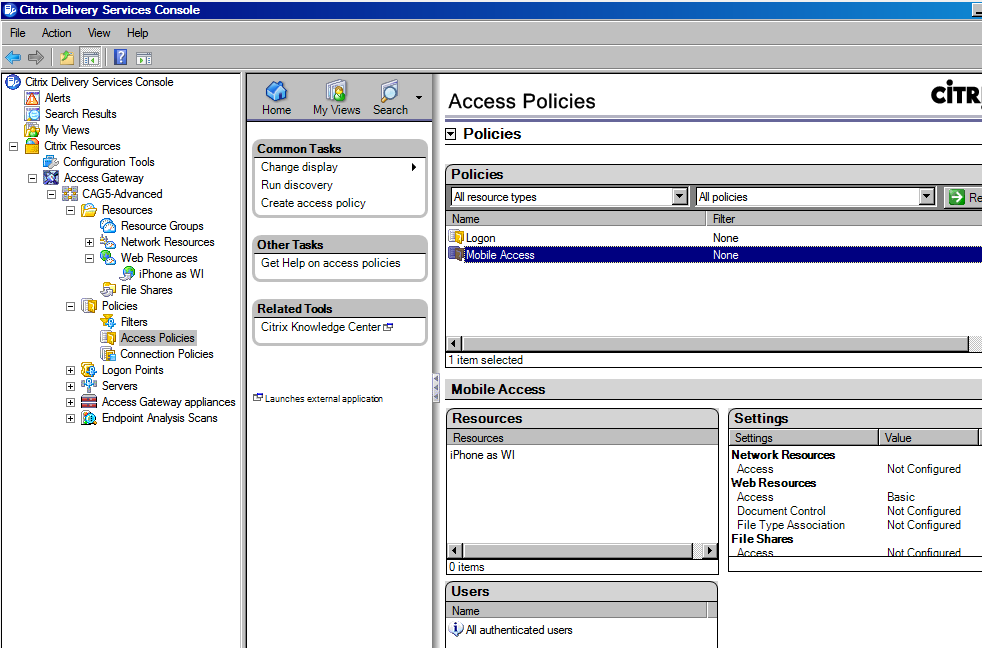Open the All policies dropdown
982x648 pixels.
point(927,197)
